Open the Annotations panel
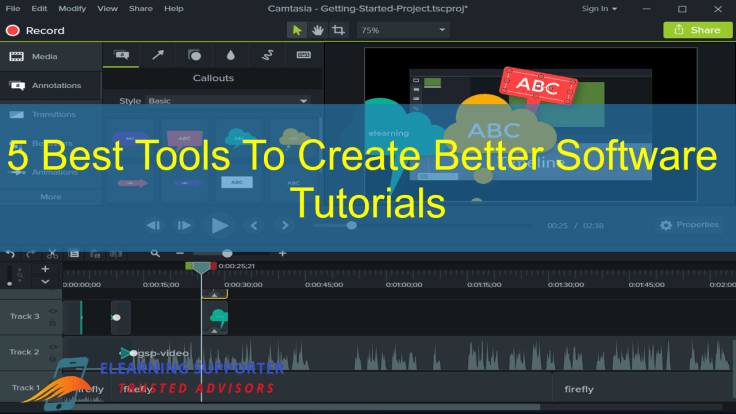 [51, 85]
